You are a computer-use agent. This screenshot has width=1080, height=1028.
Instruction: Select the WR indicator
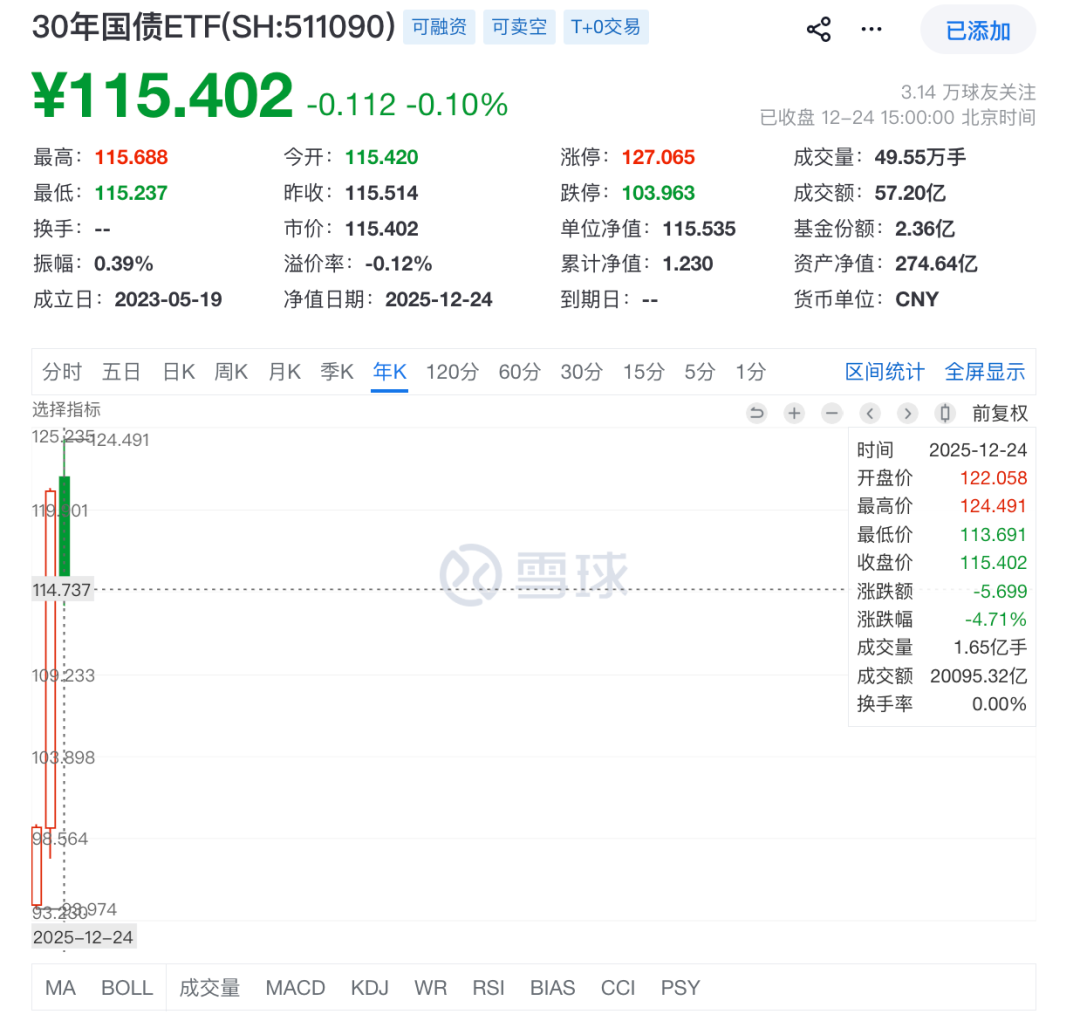pos(430,987)
